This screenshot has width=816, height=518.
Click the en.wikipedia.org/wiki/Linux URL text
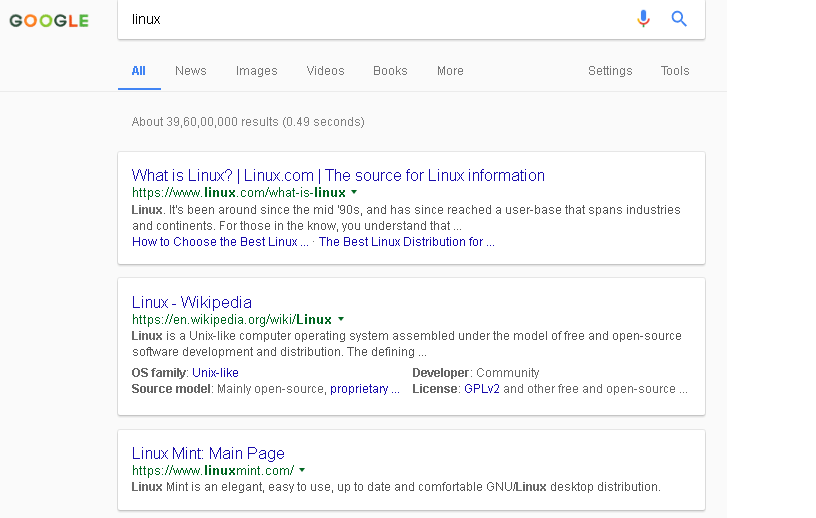pyautogui.click(x=232, y=320)
